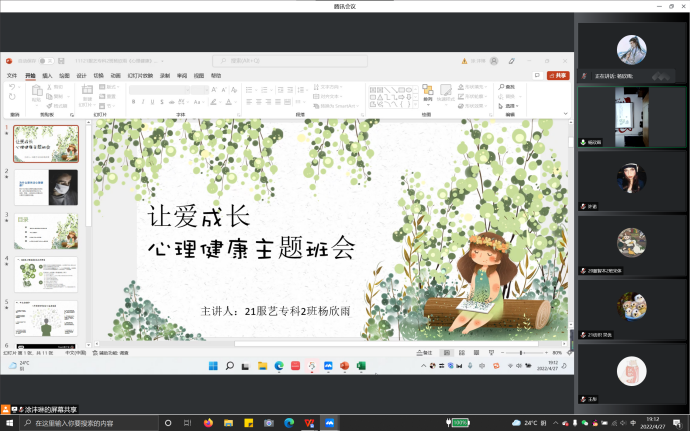690x431 pixels.
Task: Click the red 共享 (Share) button
Action: 559,75
